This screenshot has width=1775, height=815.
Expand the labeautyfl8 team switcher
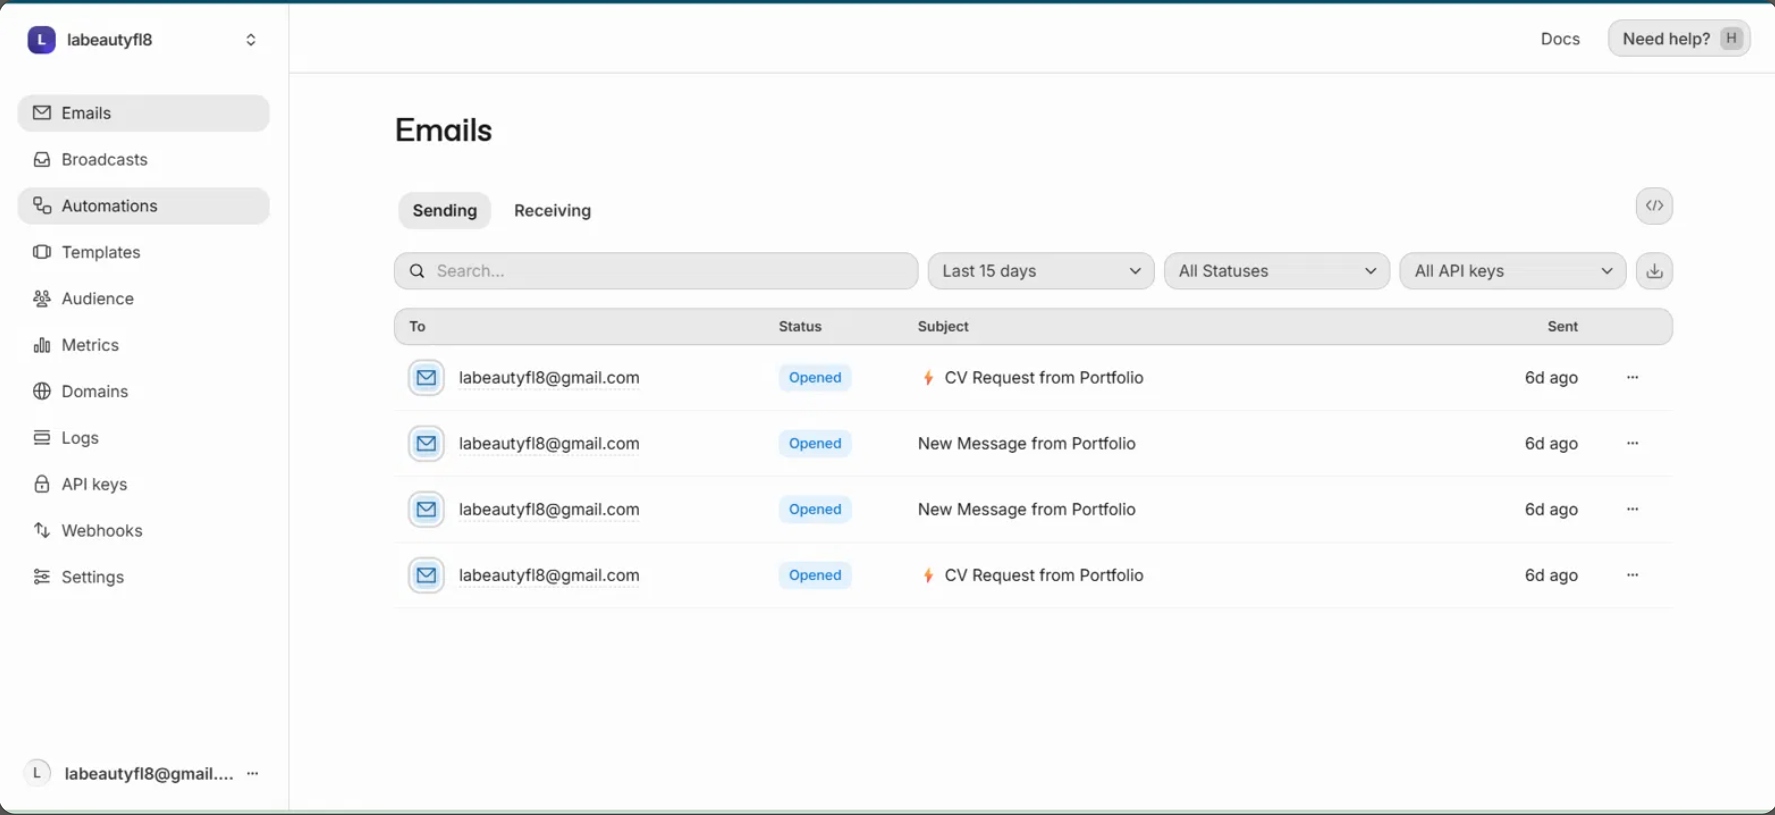click(251, 40)
